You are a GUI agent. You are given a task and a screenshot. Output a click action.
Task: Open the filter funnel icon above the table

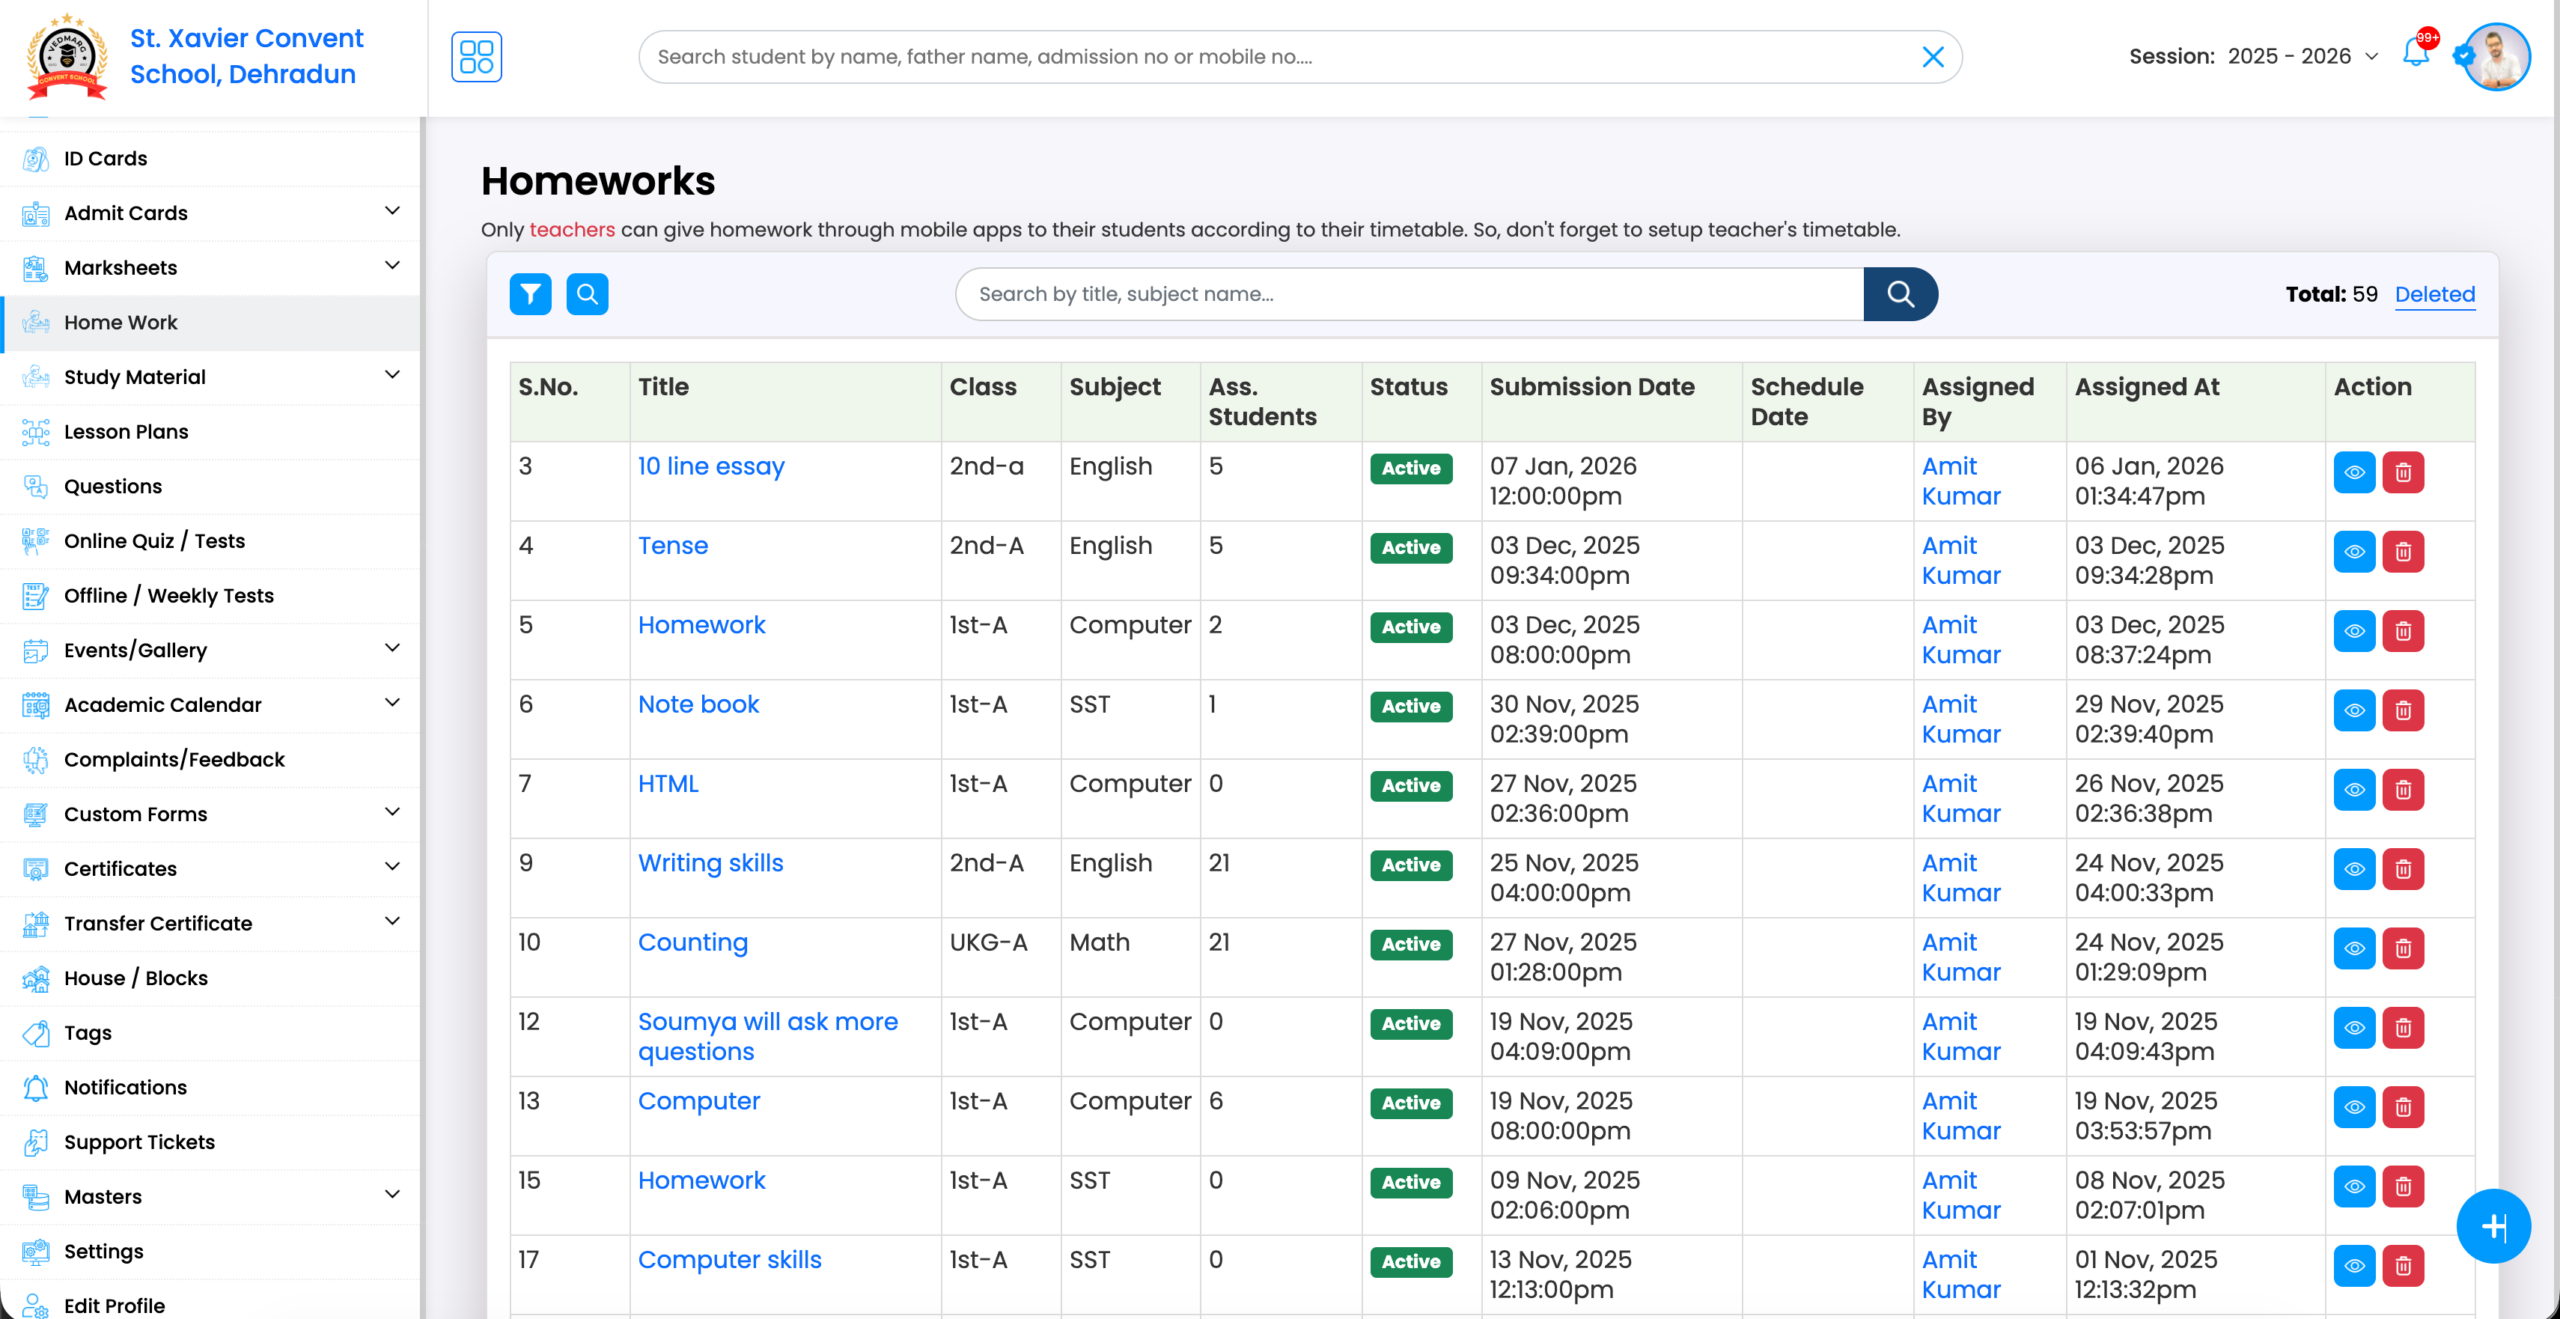(530, 293)
